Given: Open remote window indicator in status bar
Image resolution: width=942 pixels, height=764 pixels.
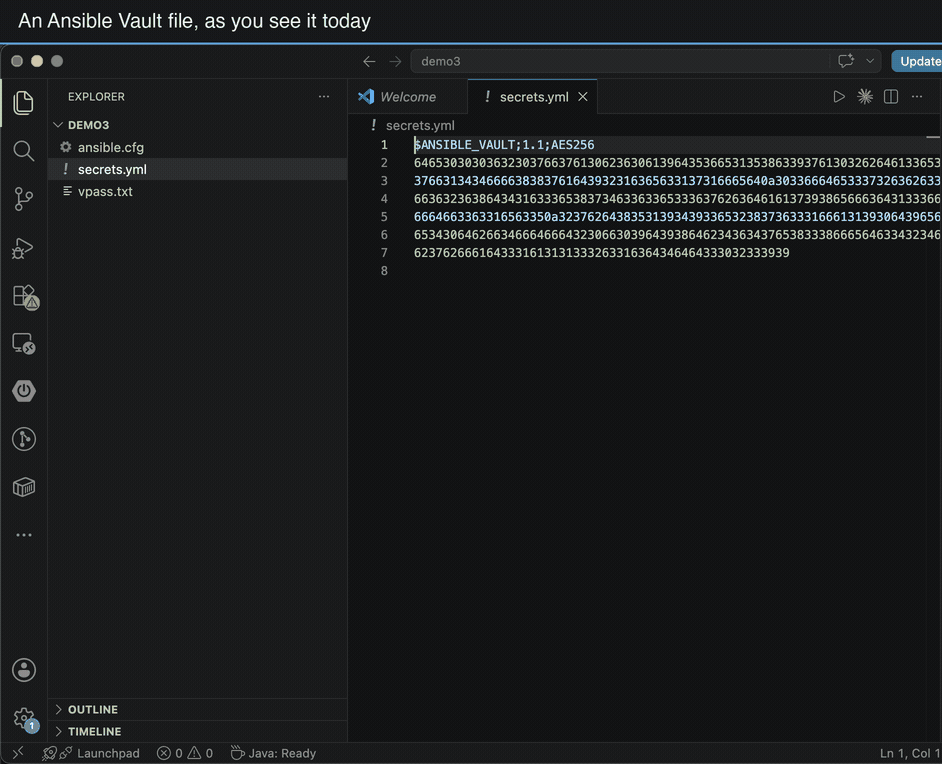Looking at the screenshot, I should pyautogui.click(x=18, y=753).
